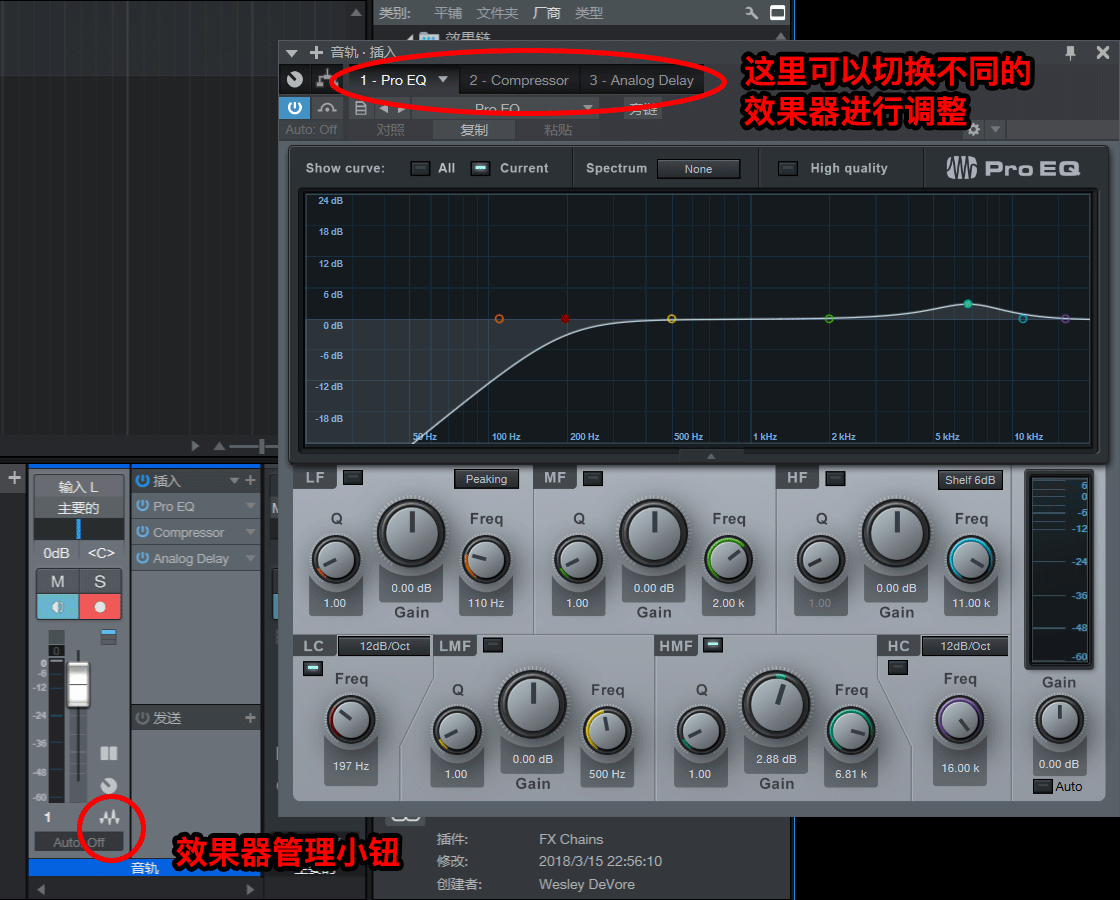Click the add channel plus at mixer left
The width and height of the screenshot is (1120, 900).
click(14, 478)
